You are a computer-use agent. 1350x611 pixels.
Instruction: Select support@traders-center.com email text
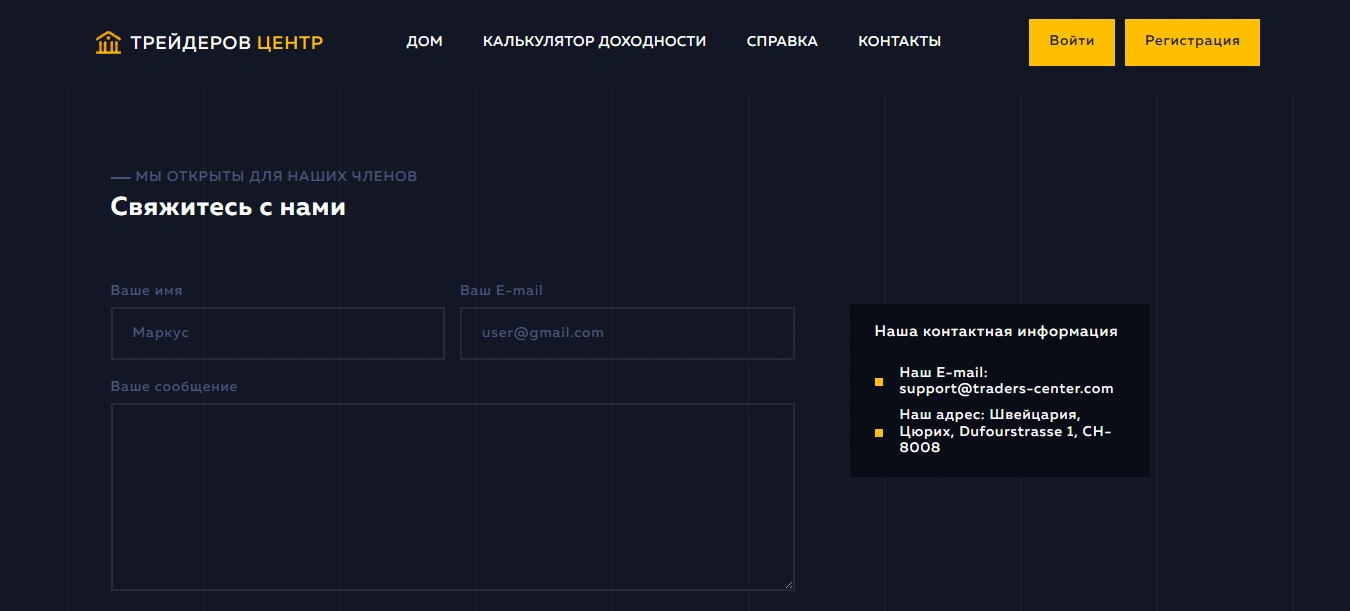(x=1006, y=388)
